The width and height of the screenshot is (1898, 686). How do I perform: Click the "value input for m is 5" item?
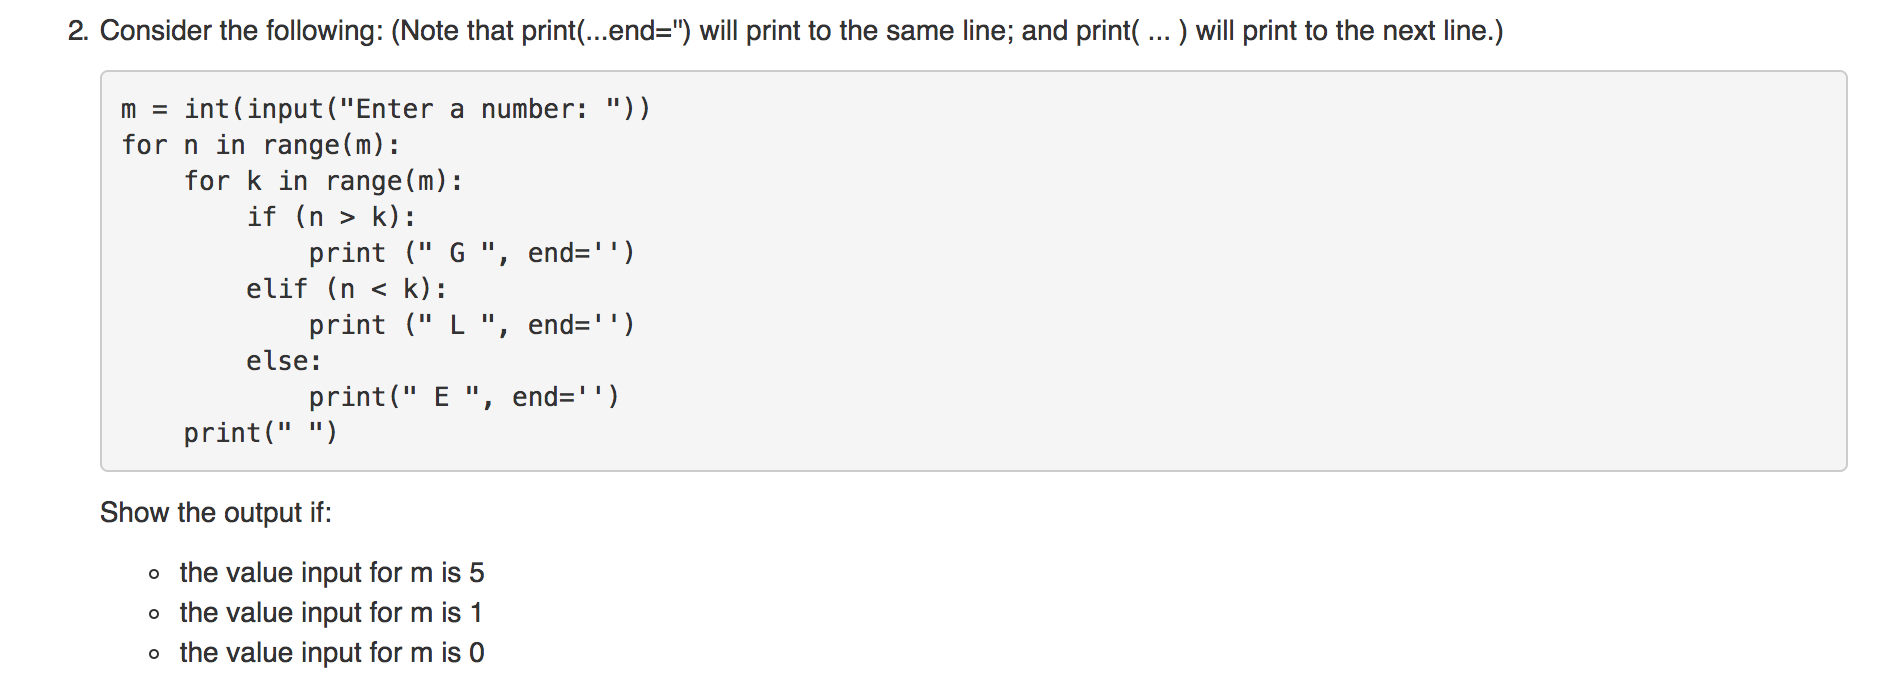pos(332,573)
